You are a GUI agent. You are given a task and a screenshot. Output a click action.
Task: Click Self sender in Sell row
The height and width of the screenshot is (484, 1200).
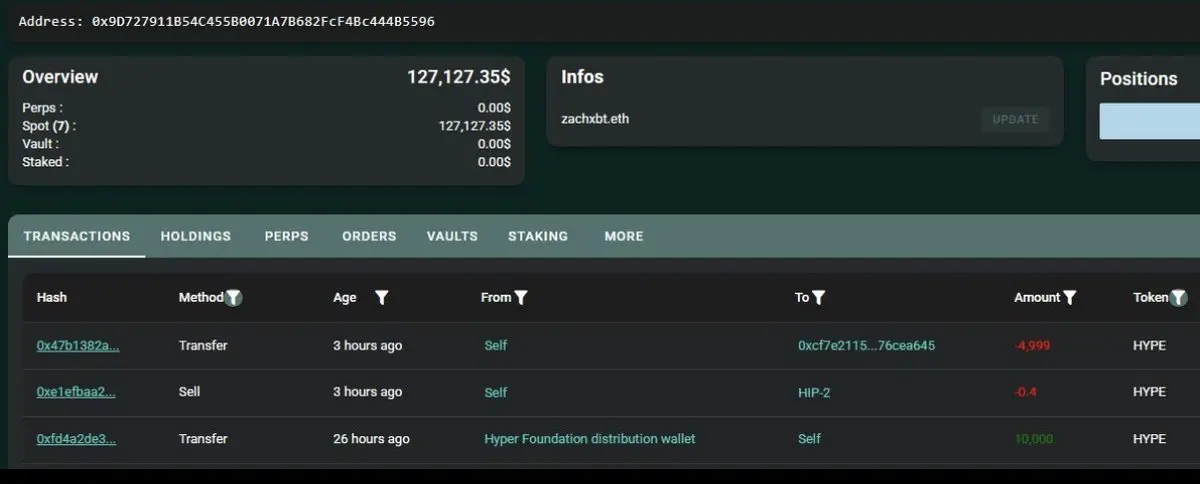pyautogui.click(x=496, y=392)
